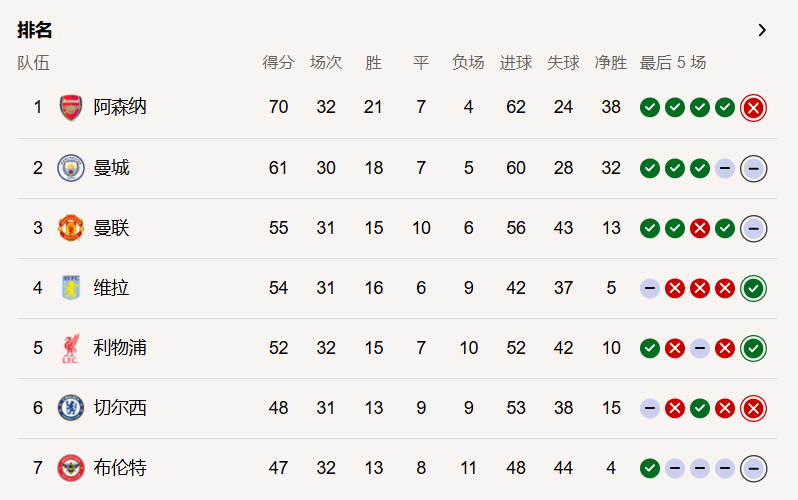Open the 阿森纳 team page
798x500 pixels.
[x=120, y=107]
